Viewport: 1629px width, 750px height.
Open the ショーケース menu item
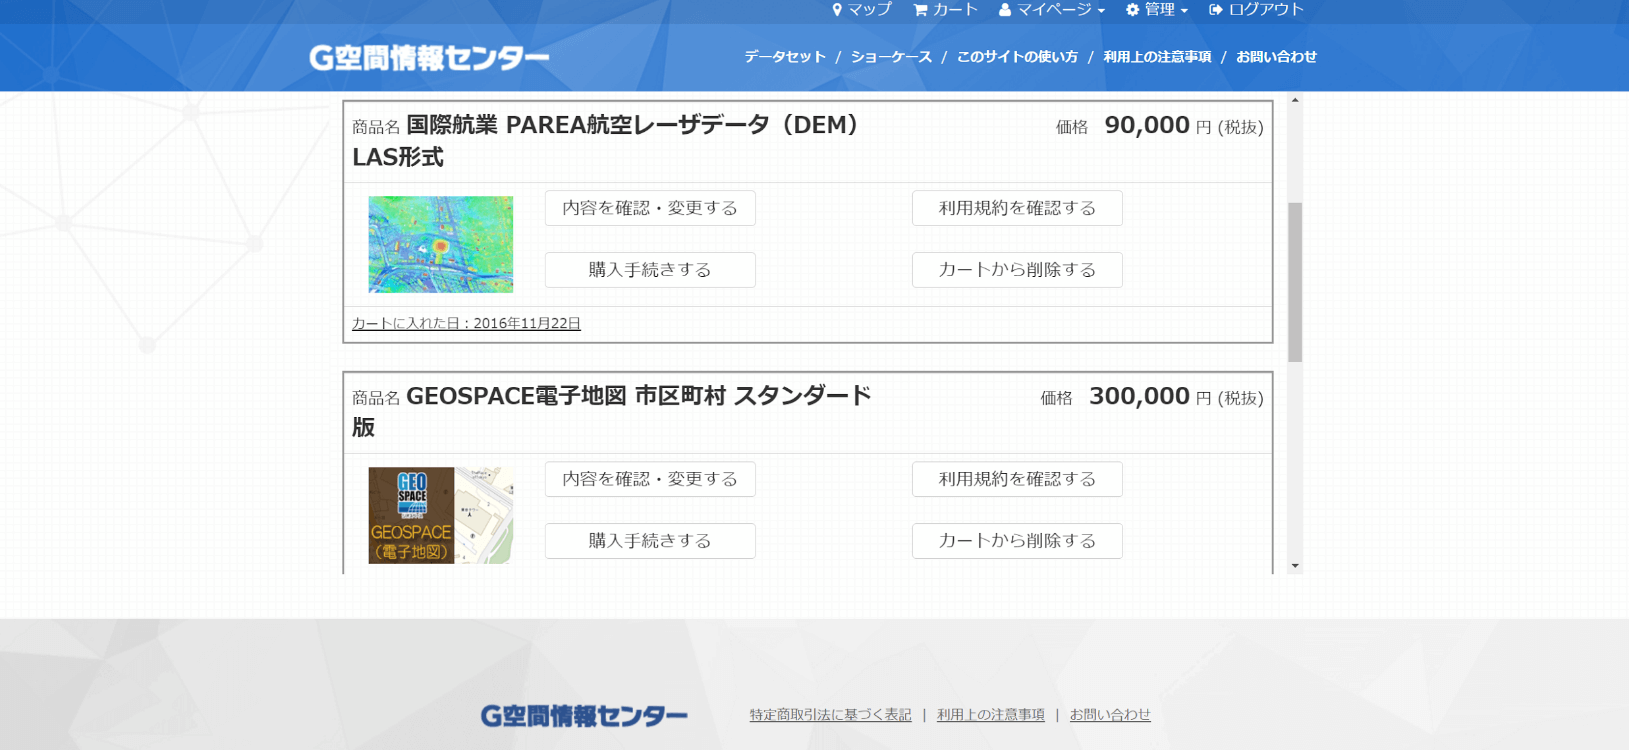(x=891, y=57)
